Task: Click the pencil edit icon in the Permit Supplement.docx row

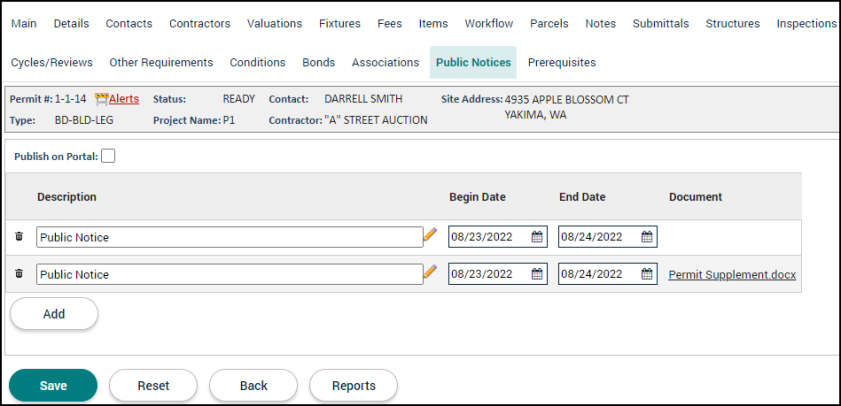Action: tap(430, 271)
